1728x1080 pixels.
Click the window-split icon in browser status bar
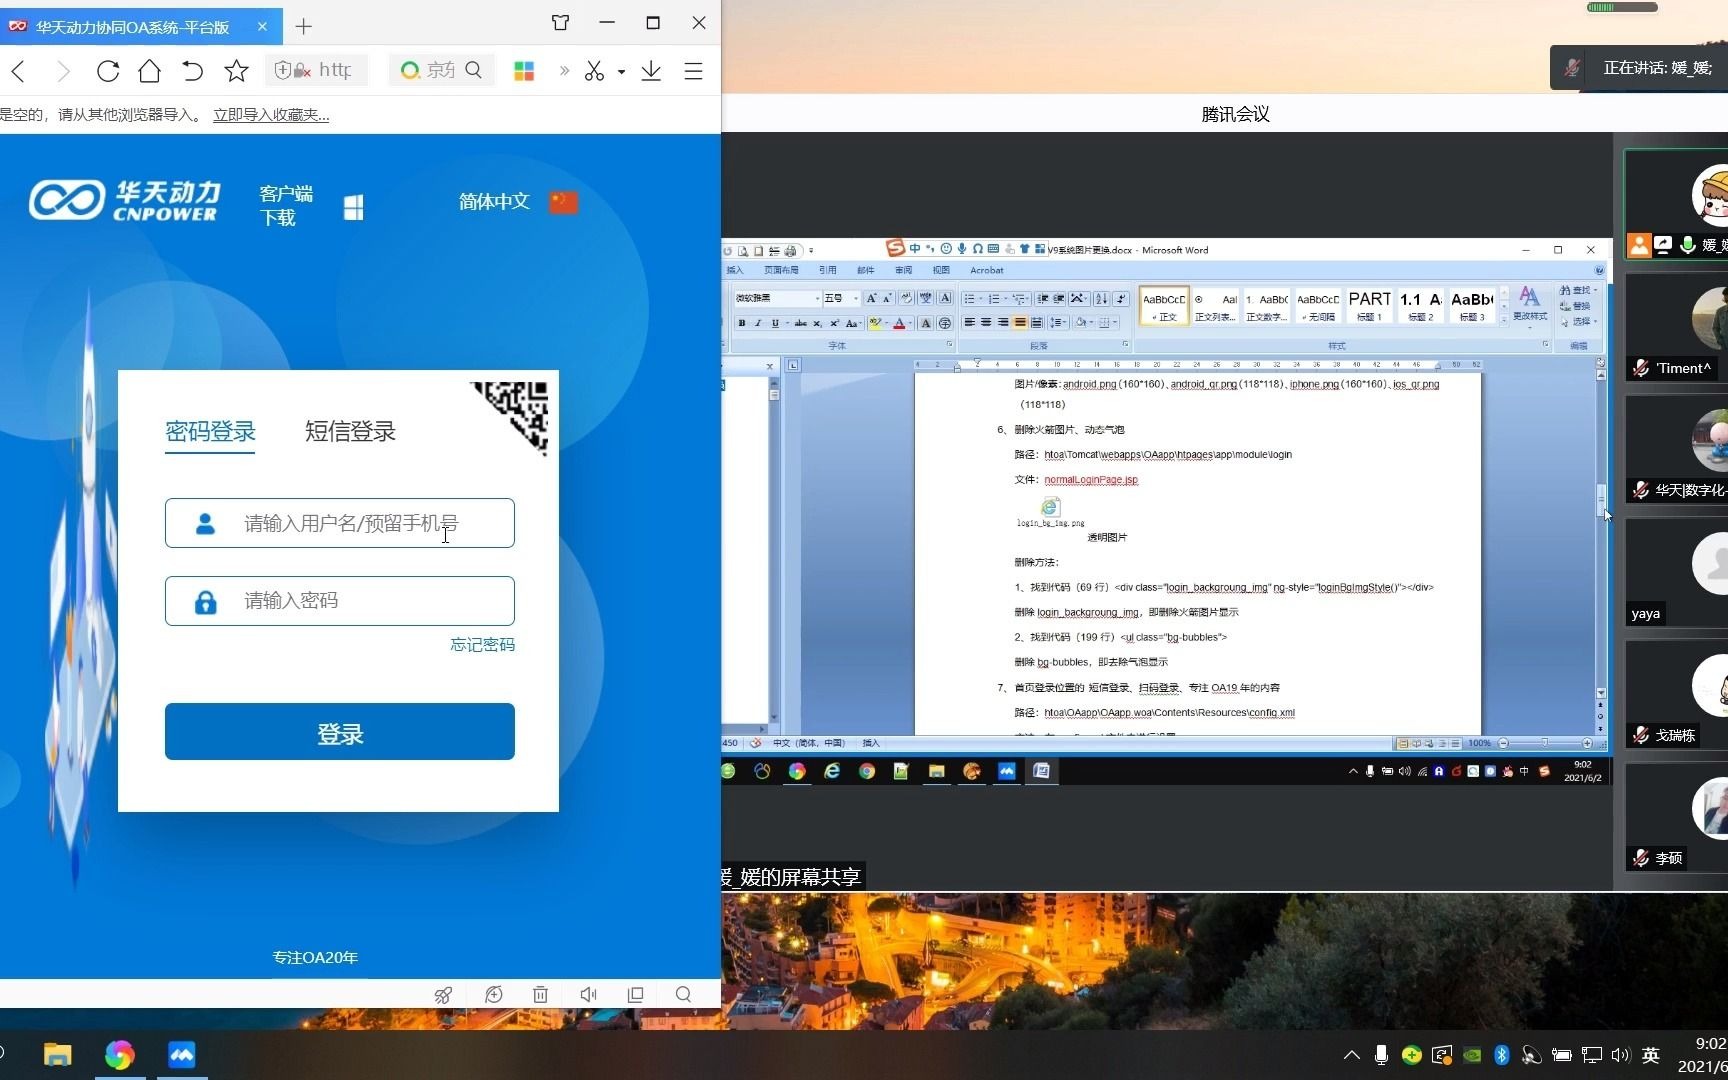(635, 995)
